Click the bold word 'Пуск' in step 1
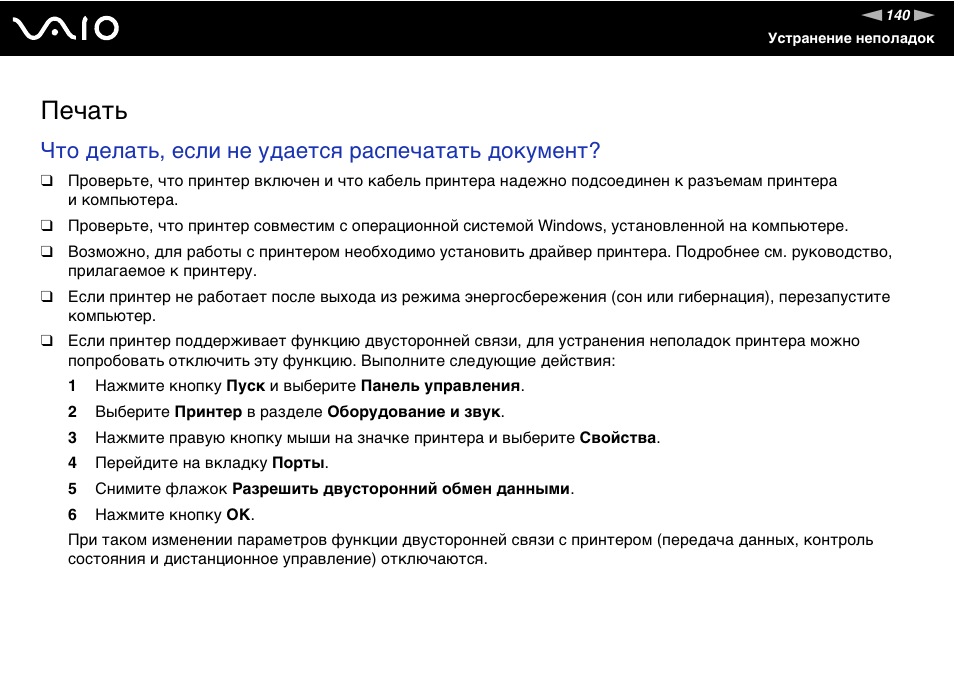 click(x=245, y=386)
